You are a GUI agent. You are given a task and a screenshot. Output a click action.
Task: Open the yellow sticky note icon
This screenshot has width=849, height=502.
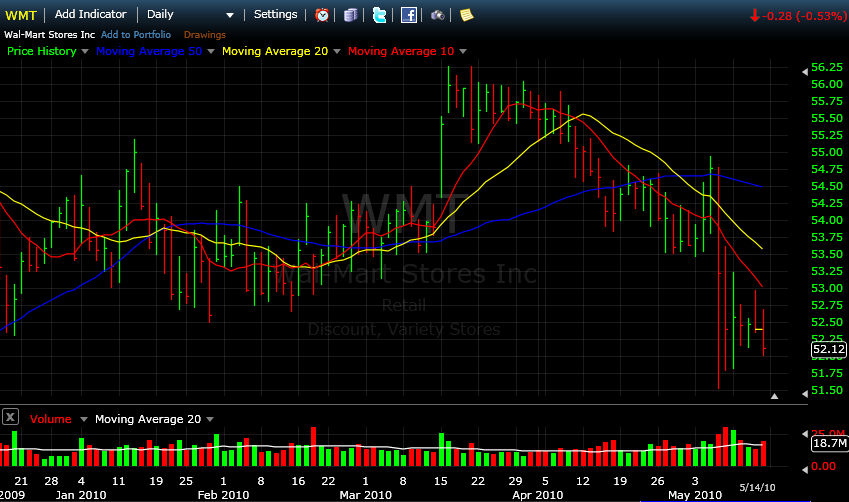[466, 15]
